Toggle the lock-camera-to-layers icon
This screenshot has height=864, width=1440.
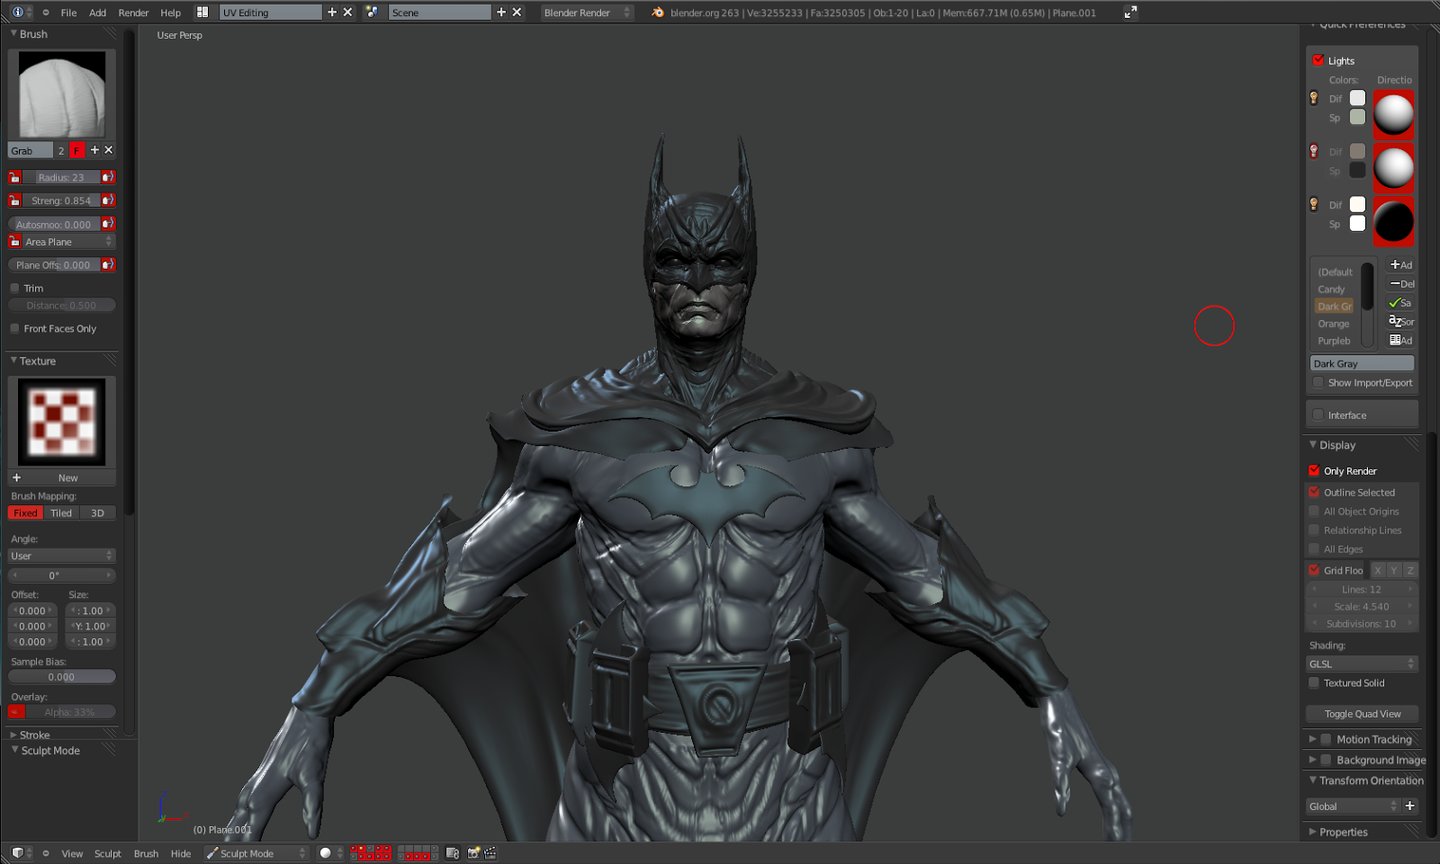tap(452, 853)
